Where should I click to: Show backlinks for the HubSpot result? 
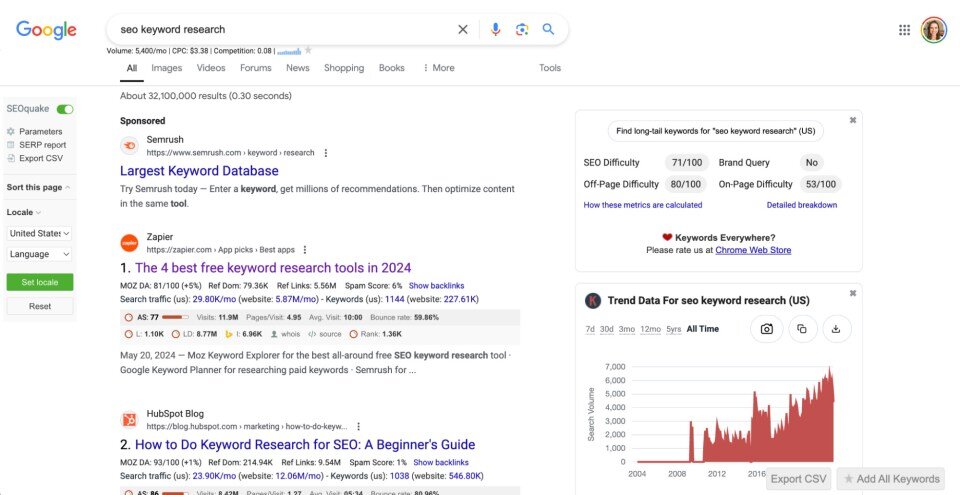click(441, 463)
